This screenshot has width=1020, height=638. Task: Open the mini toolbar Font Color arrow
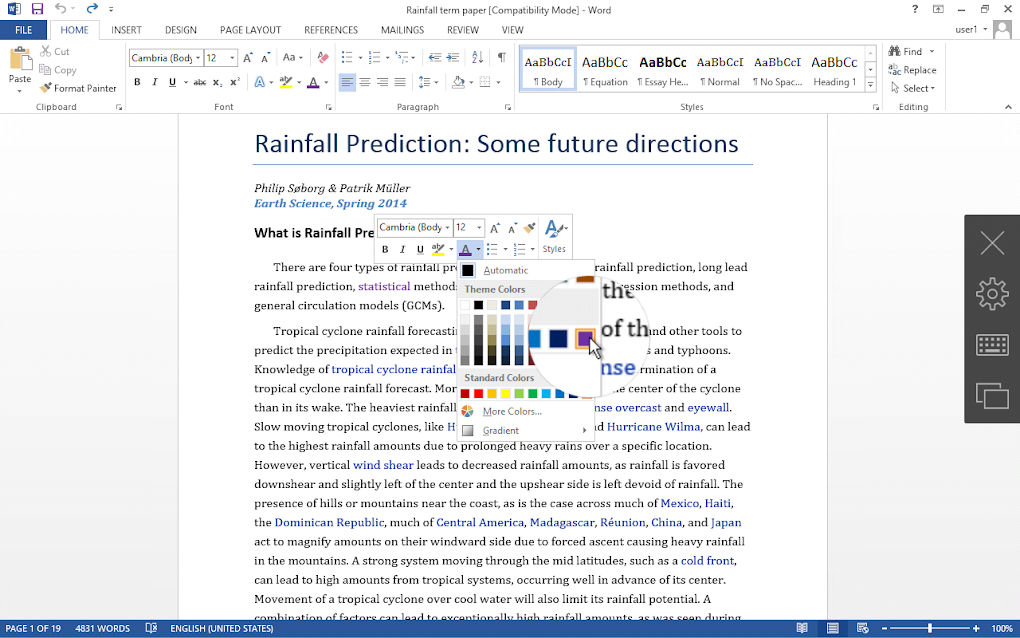point(478,249)
